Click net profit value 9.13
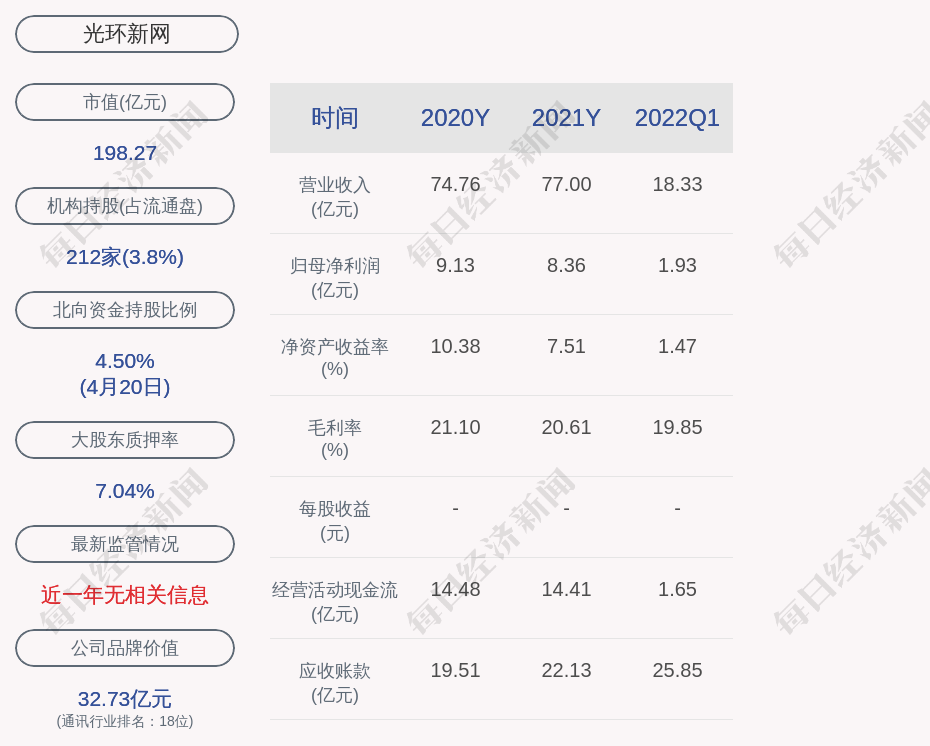The height and width of the screenshot is (746, 930). click(x=455, y=265)
